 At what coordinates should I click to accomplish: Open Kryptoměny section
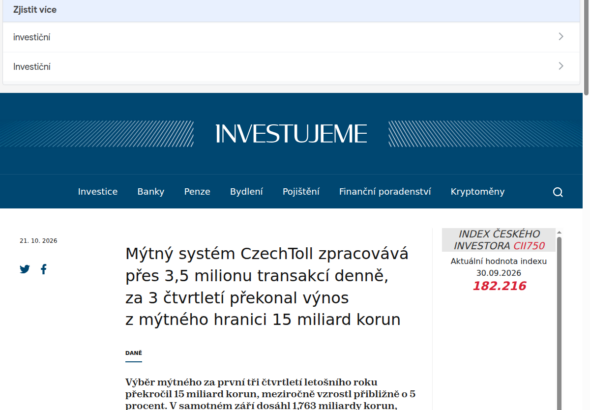(477, 192)
